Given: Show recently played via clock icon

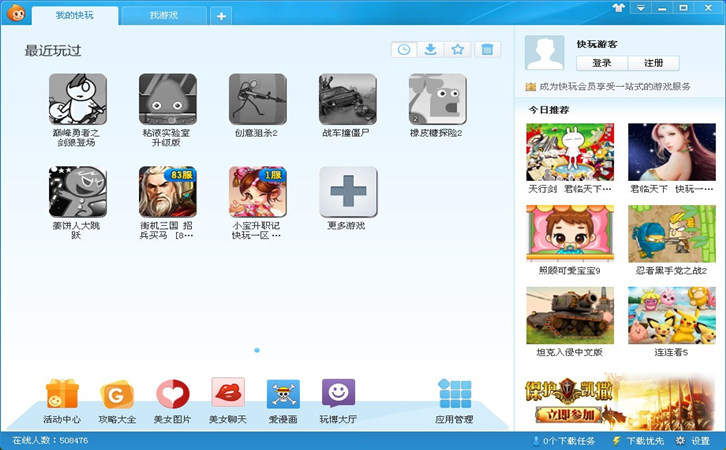Looking at the screenshot, I should (x=404, y=49).
